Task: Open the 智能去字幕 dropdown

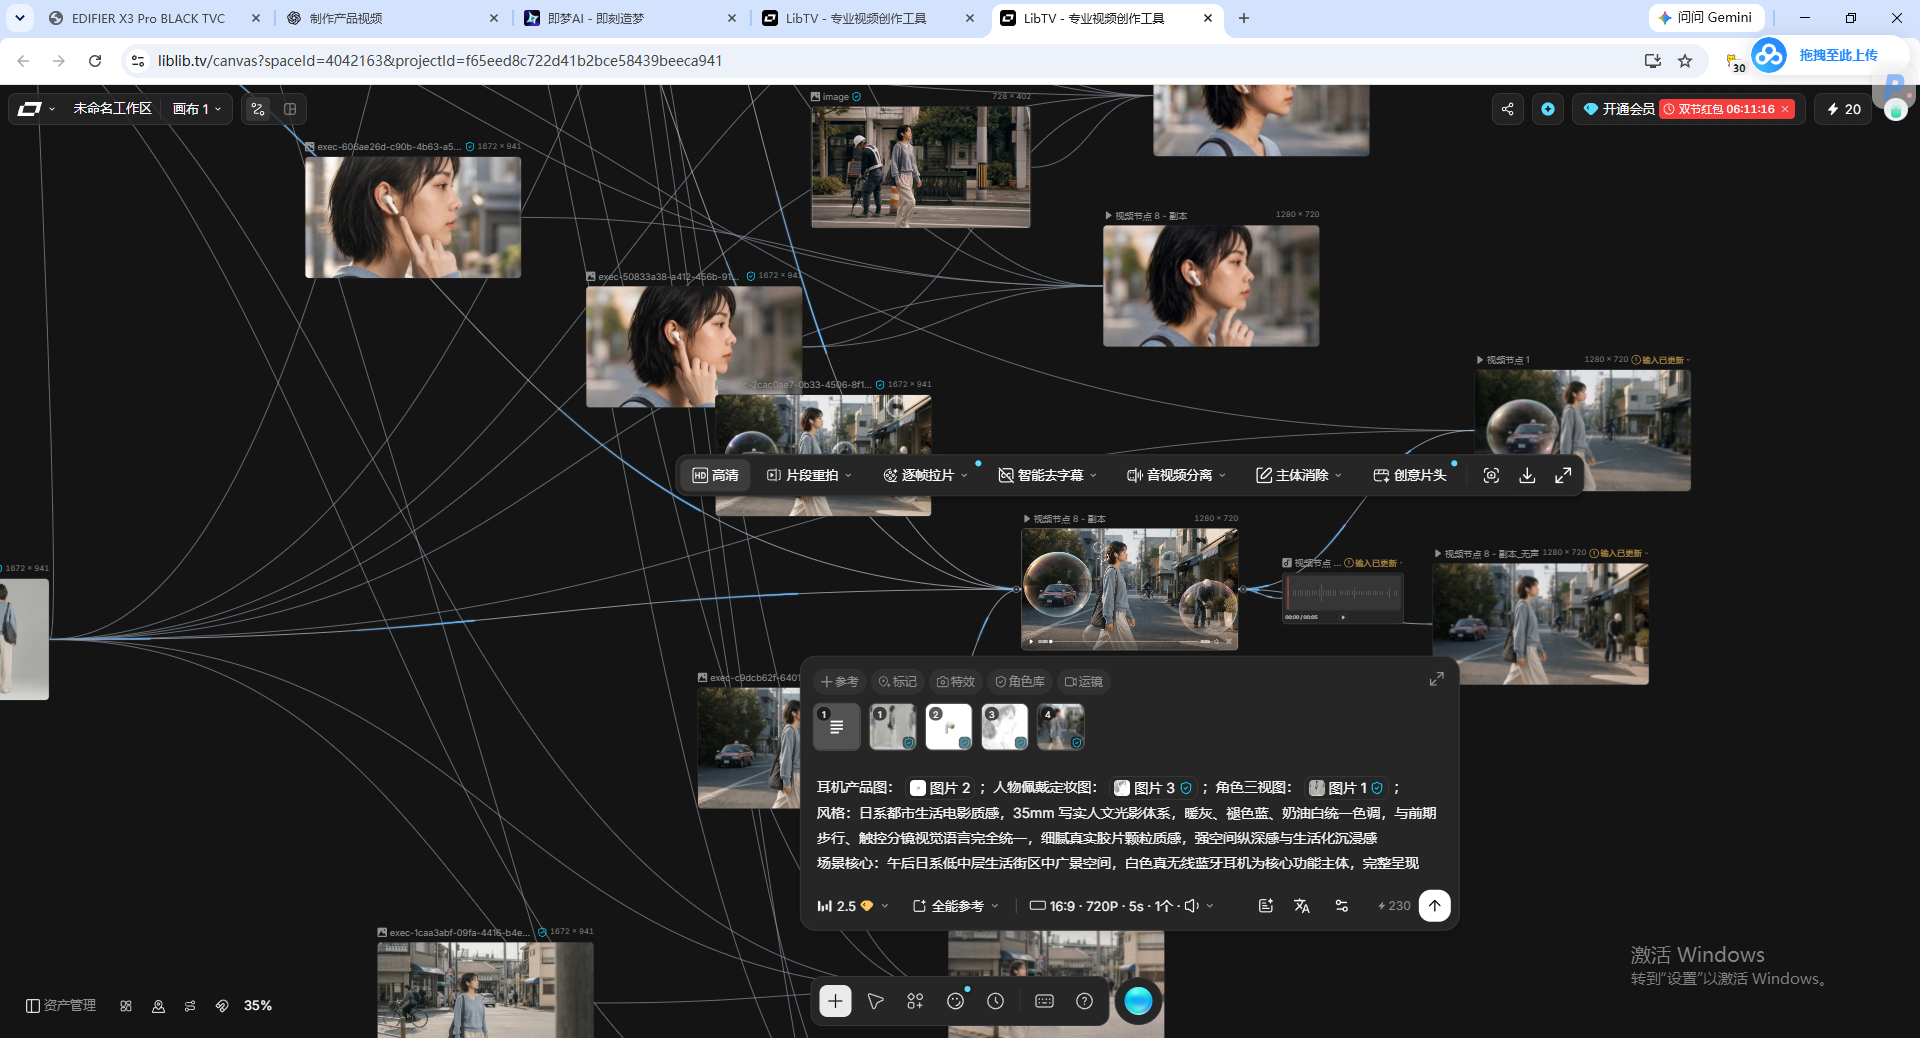Action: coord(1047,475)
